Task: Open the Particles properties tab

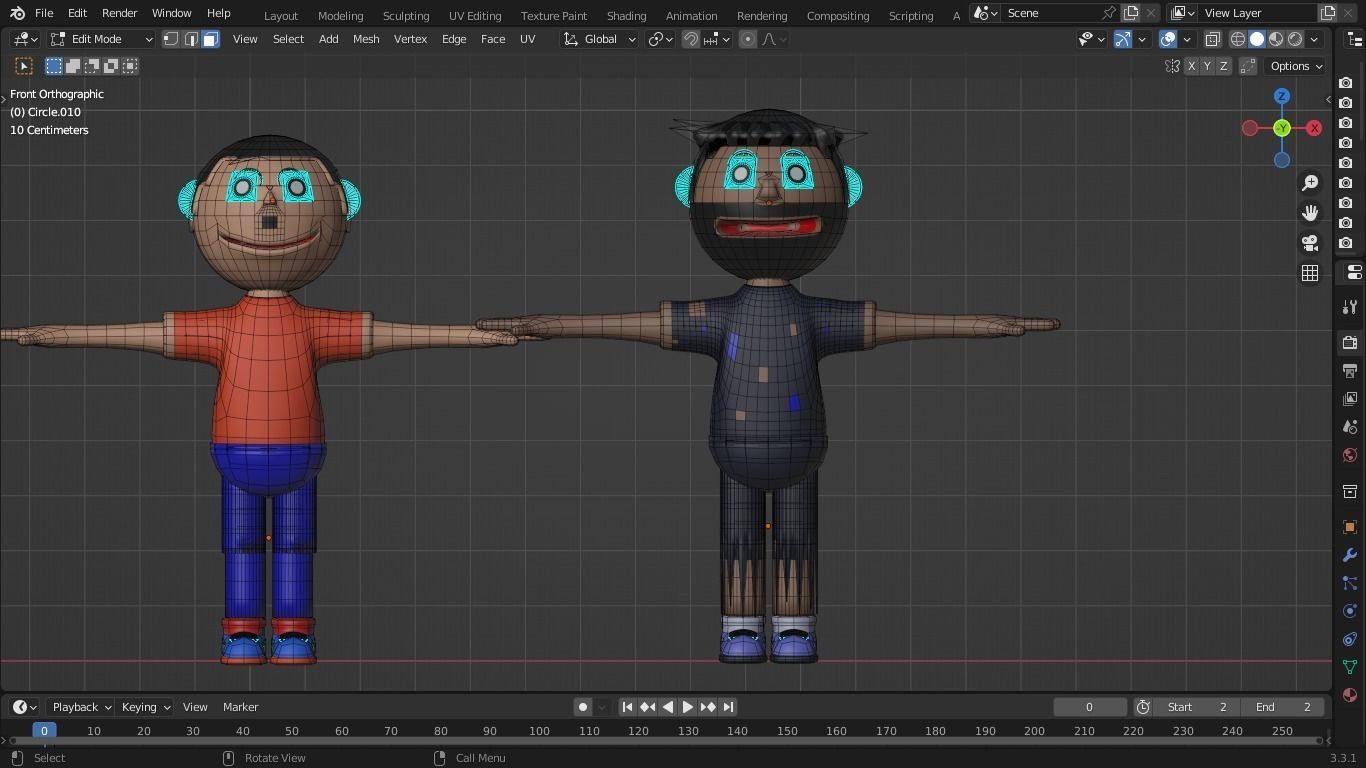Action: [x=1350, y=583]
